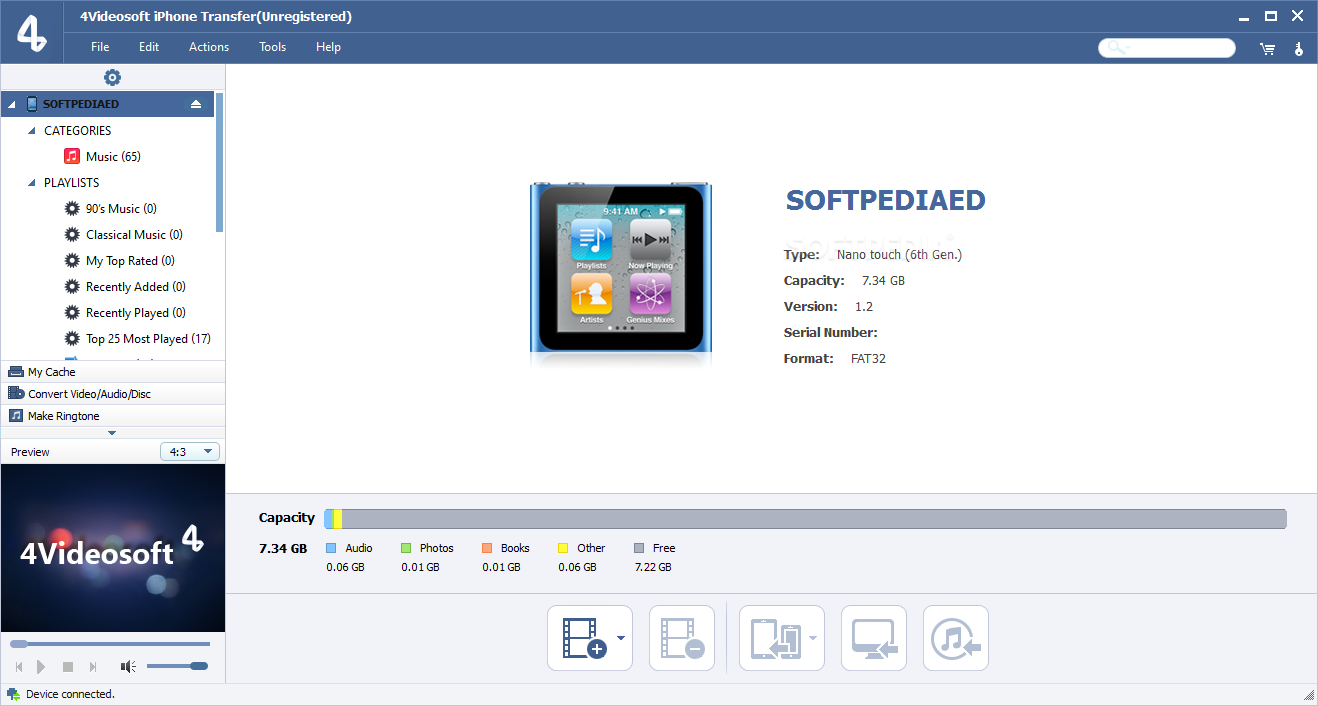Click gear icon beside My Top Rated
The width and height of the screenshot is (1318, 706).
72,260
